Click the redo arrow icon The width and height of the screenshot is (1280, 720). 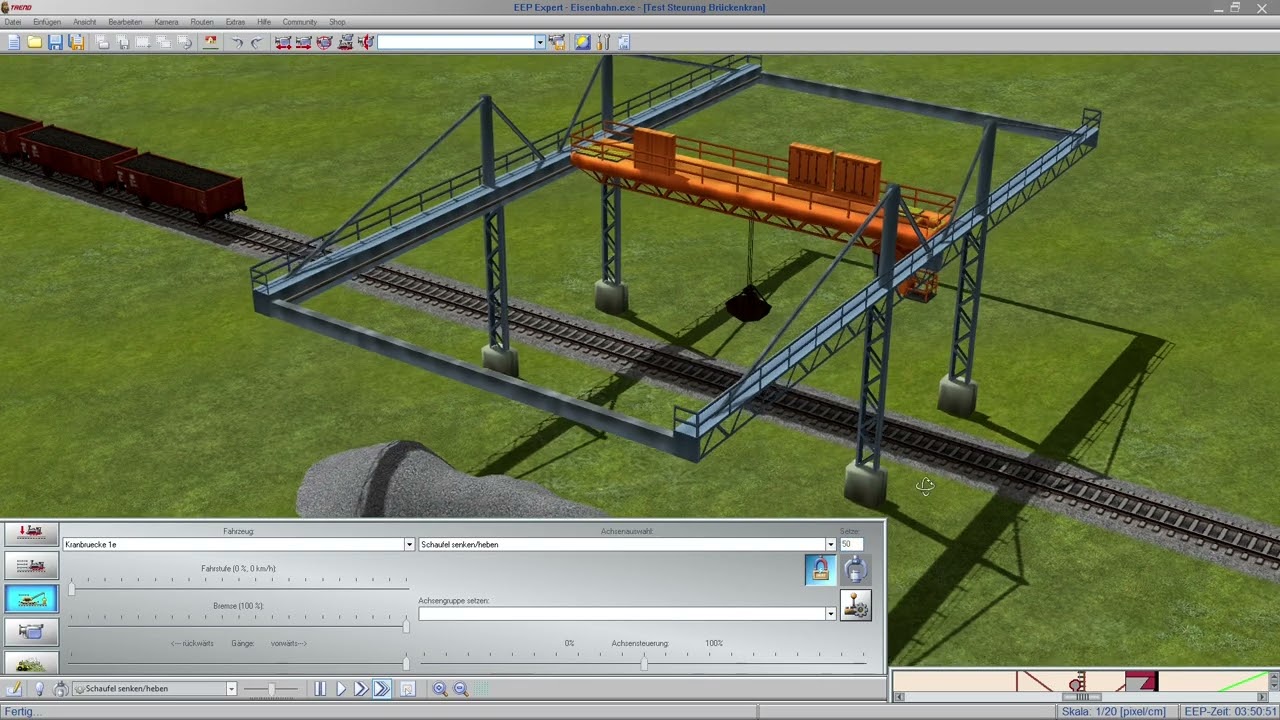257,42
